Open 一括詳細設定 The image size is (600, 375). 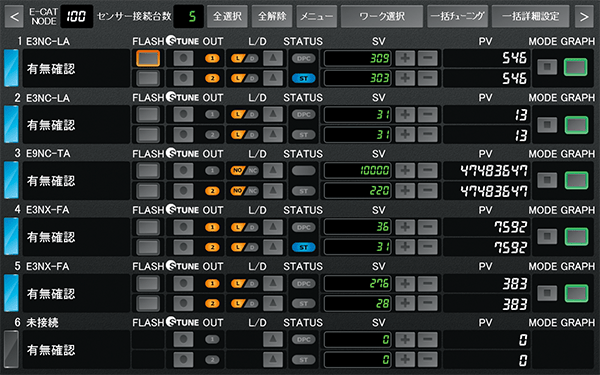coord(531,16)
